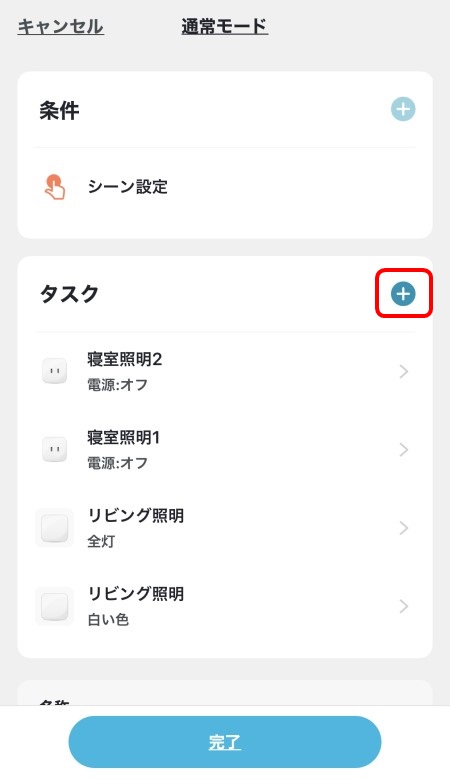Tap the リビング照明 全灯 switch icon
450x780 pixels.
click(x=55, y=528)
